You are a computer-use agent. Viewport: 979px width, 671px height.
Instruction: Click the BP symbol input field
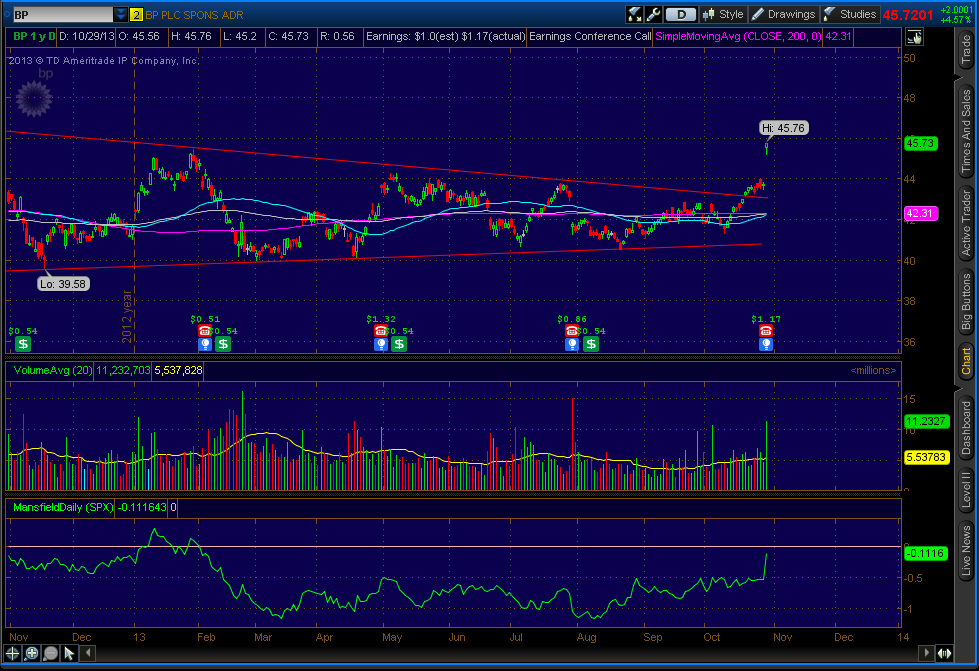(60, 14)
